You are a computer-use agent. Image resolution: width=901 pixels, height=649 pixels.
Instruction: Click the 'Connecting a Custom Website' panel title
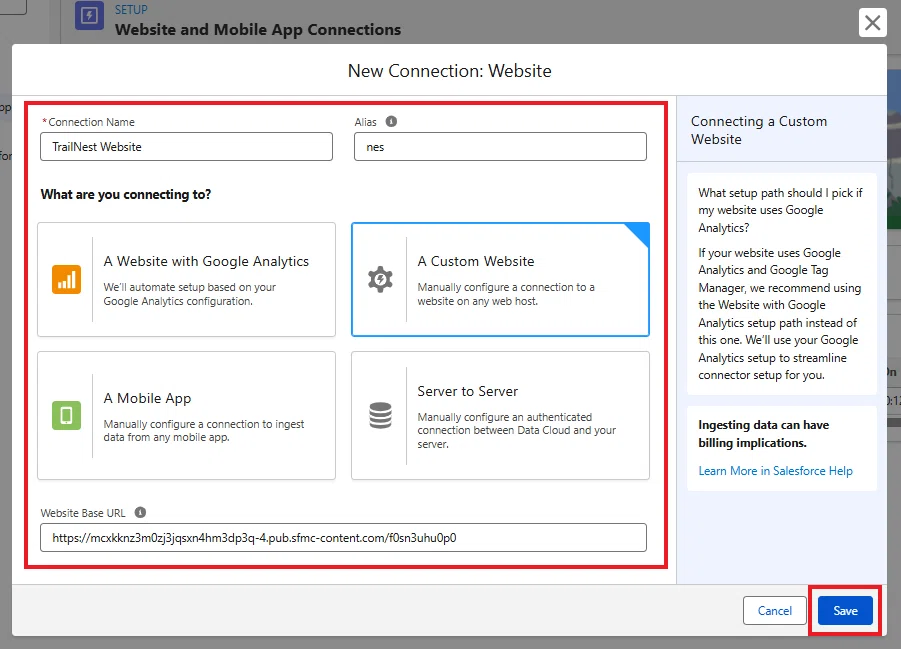tap(759, 130)
